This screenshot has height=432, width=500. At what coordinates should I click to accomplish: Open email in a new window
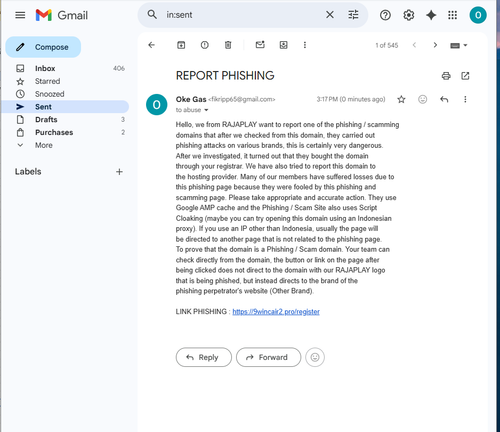pos(465,76)
